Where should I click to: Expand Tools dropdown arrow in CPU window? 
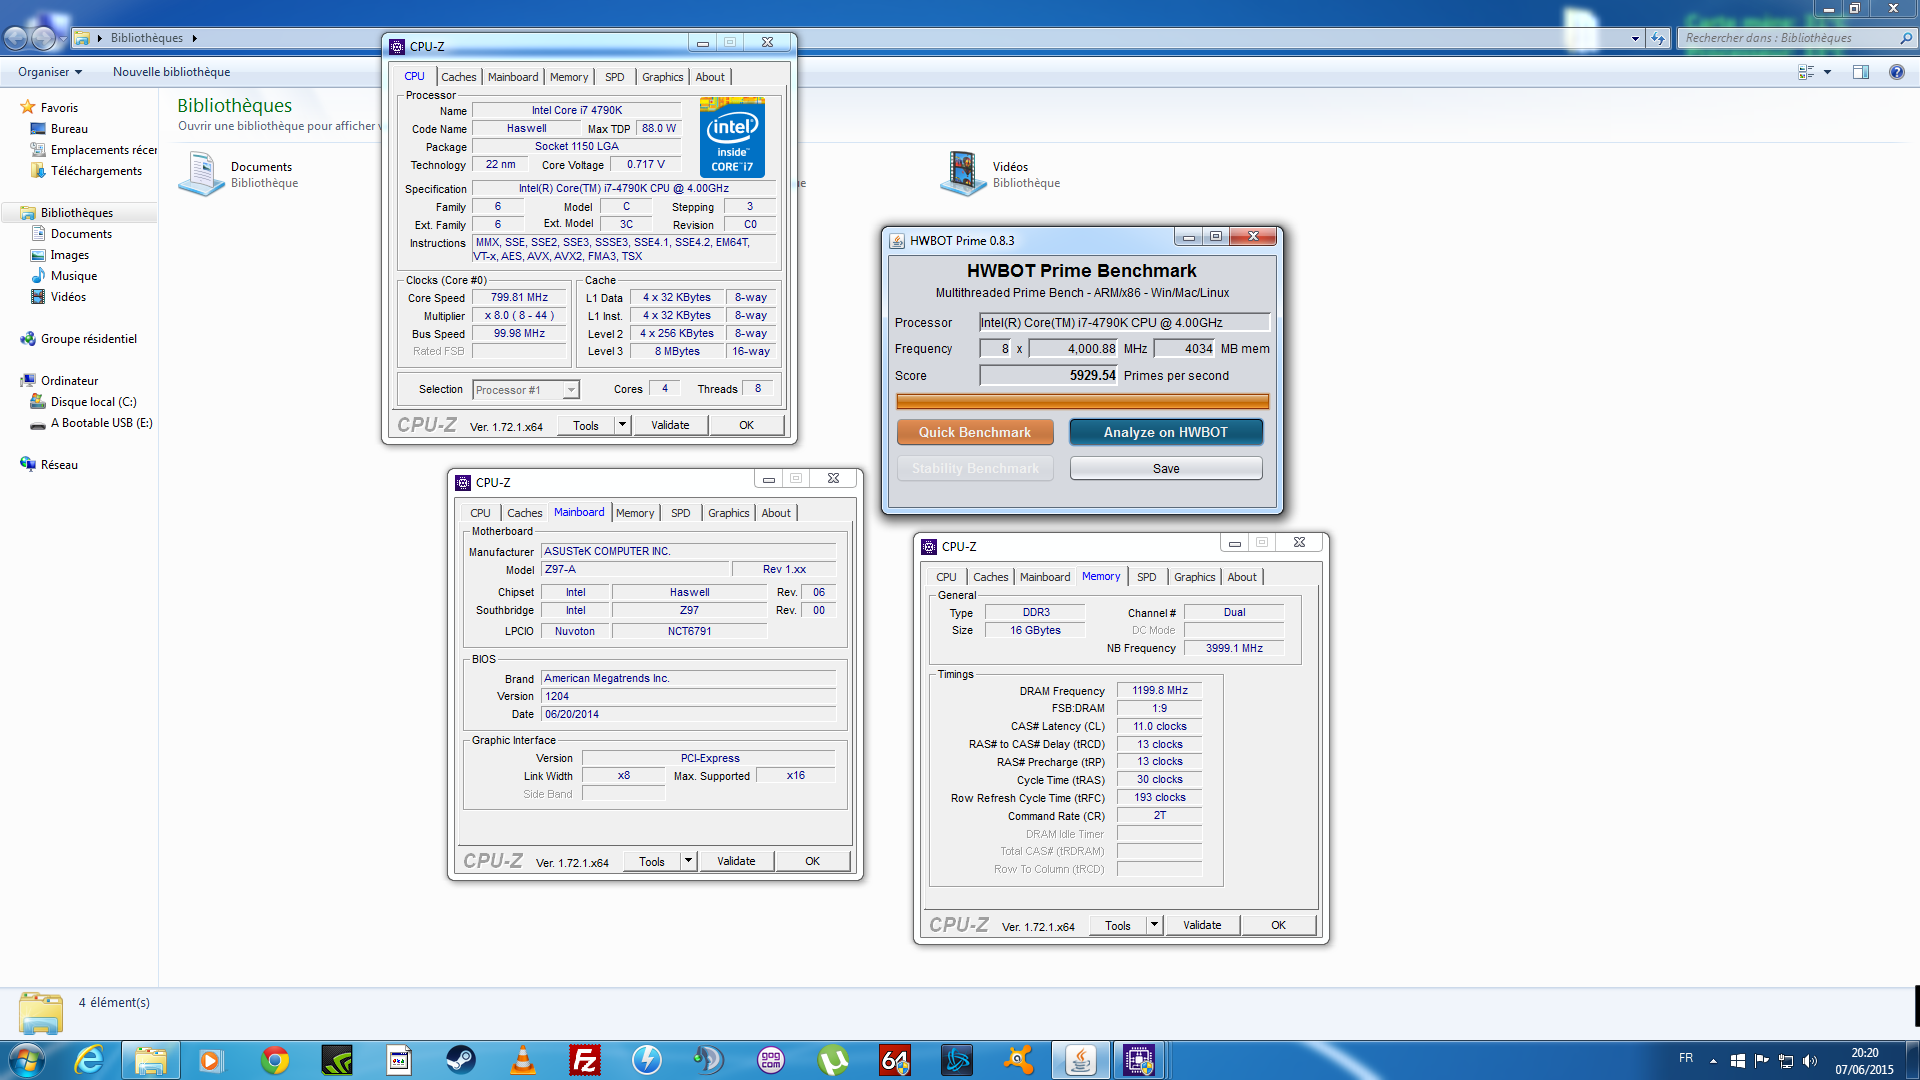coord(622,425)
